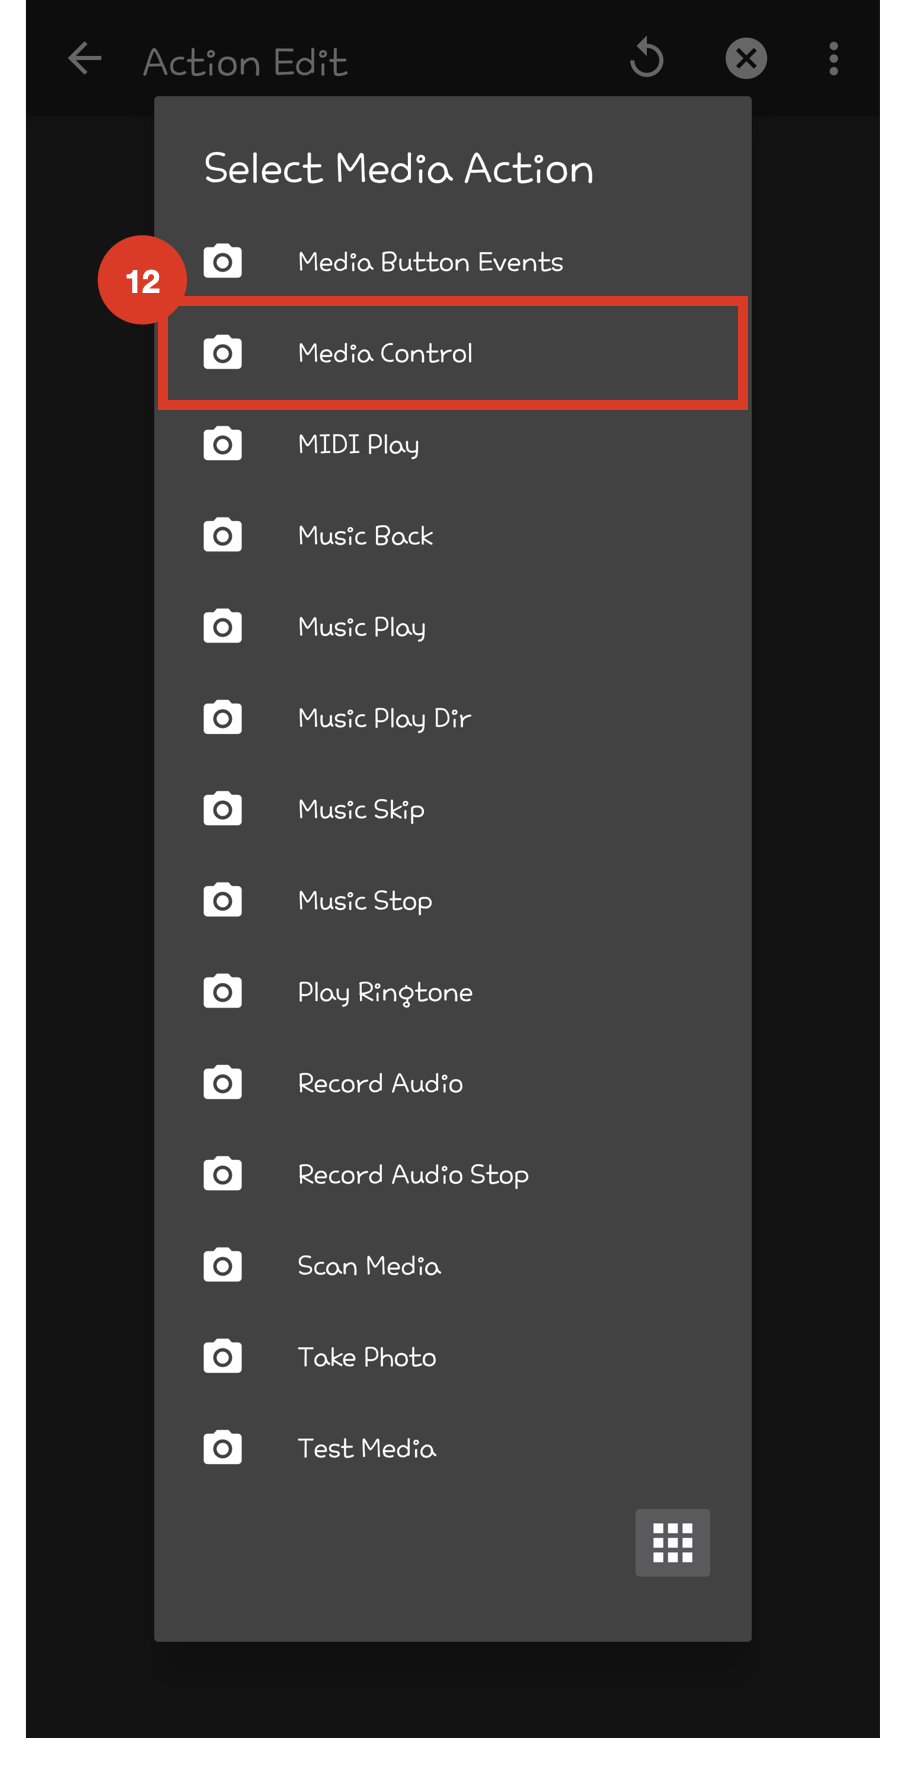Open the three-dot overflow menu
This screenshot has width=906, height=1790.
tap(833, 59)
